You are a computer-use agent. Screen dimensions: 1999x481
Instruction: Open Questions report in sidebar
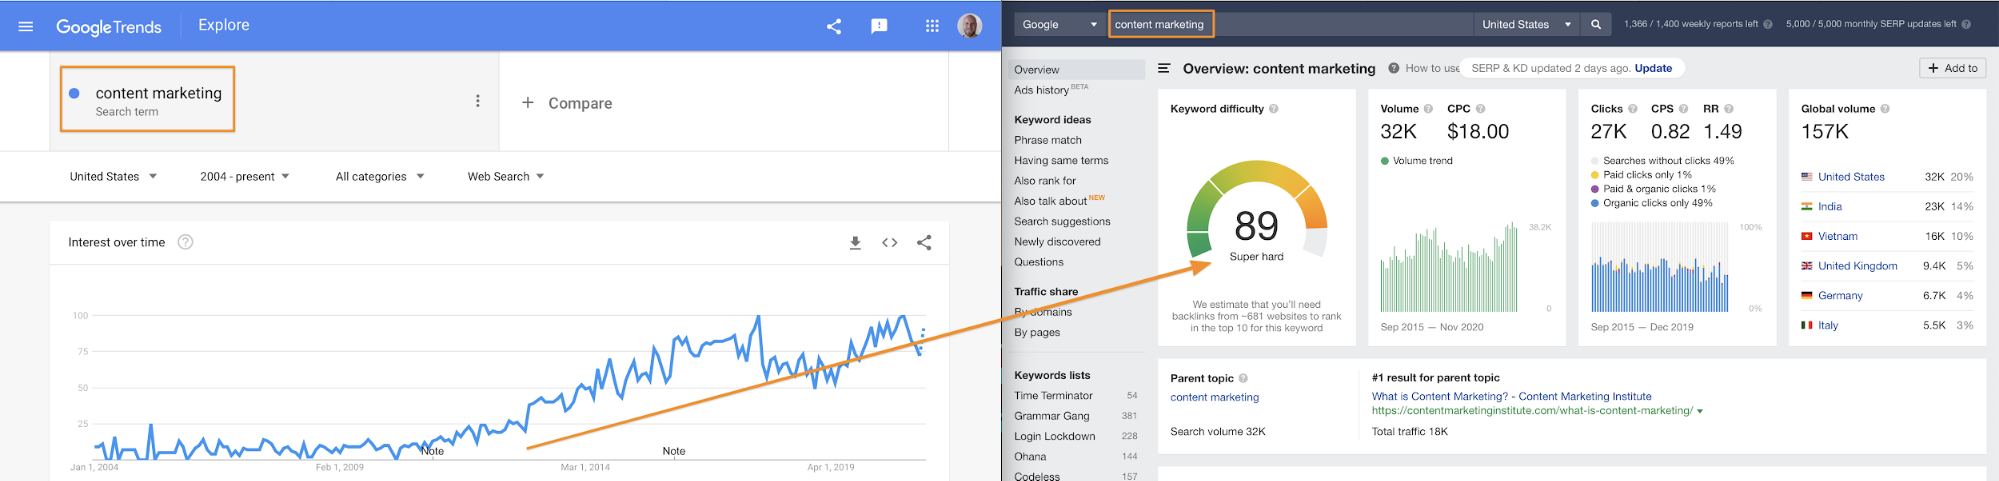1039,262
